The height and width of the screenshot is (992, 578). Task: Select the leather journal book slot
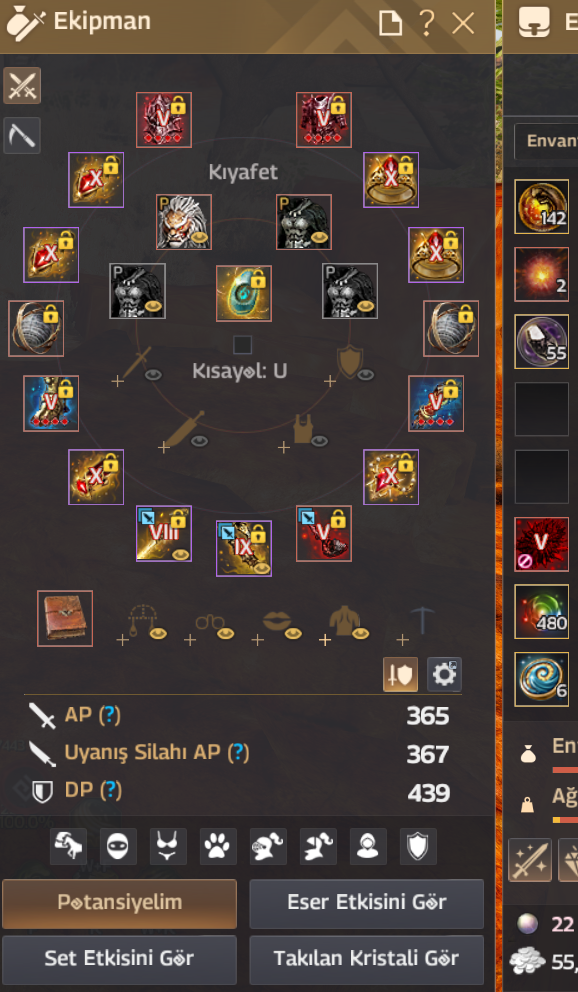pyautogui.click(x=65, y=619)
